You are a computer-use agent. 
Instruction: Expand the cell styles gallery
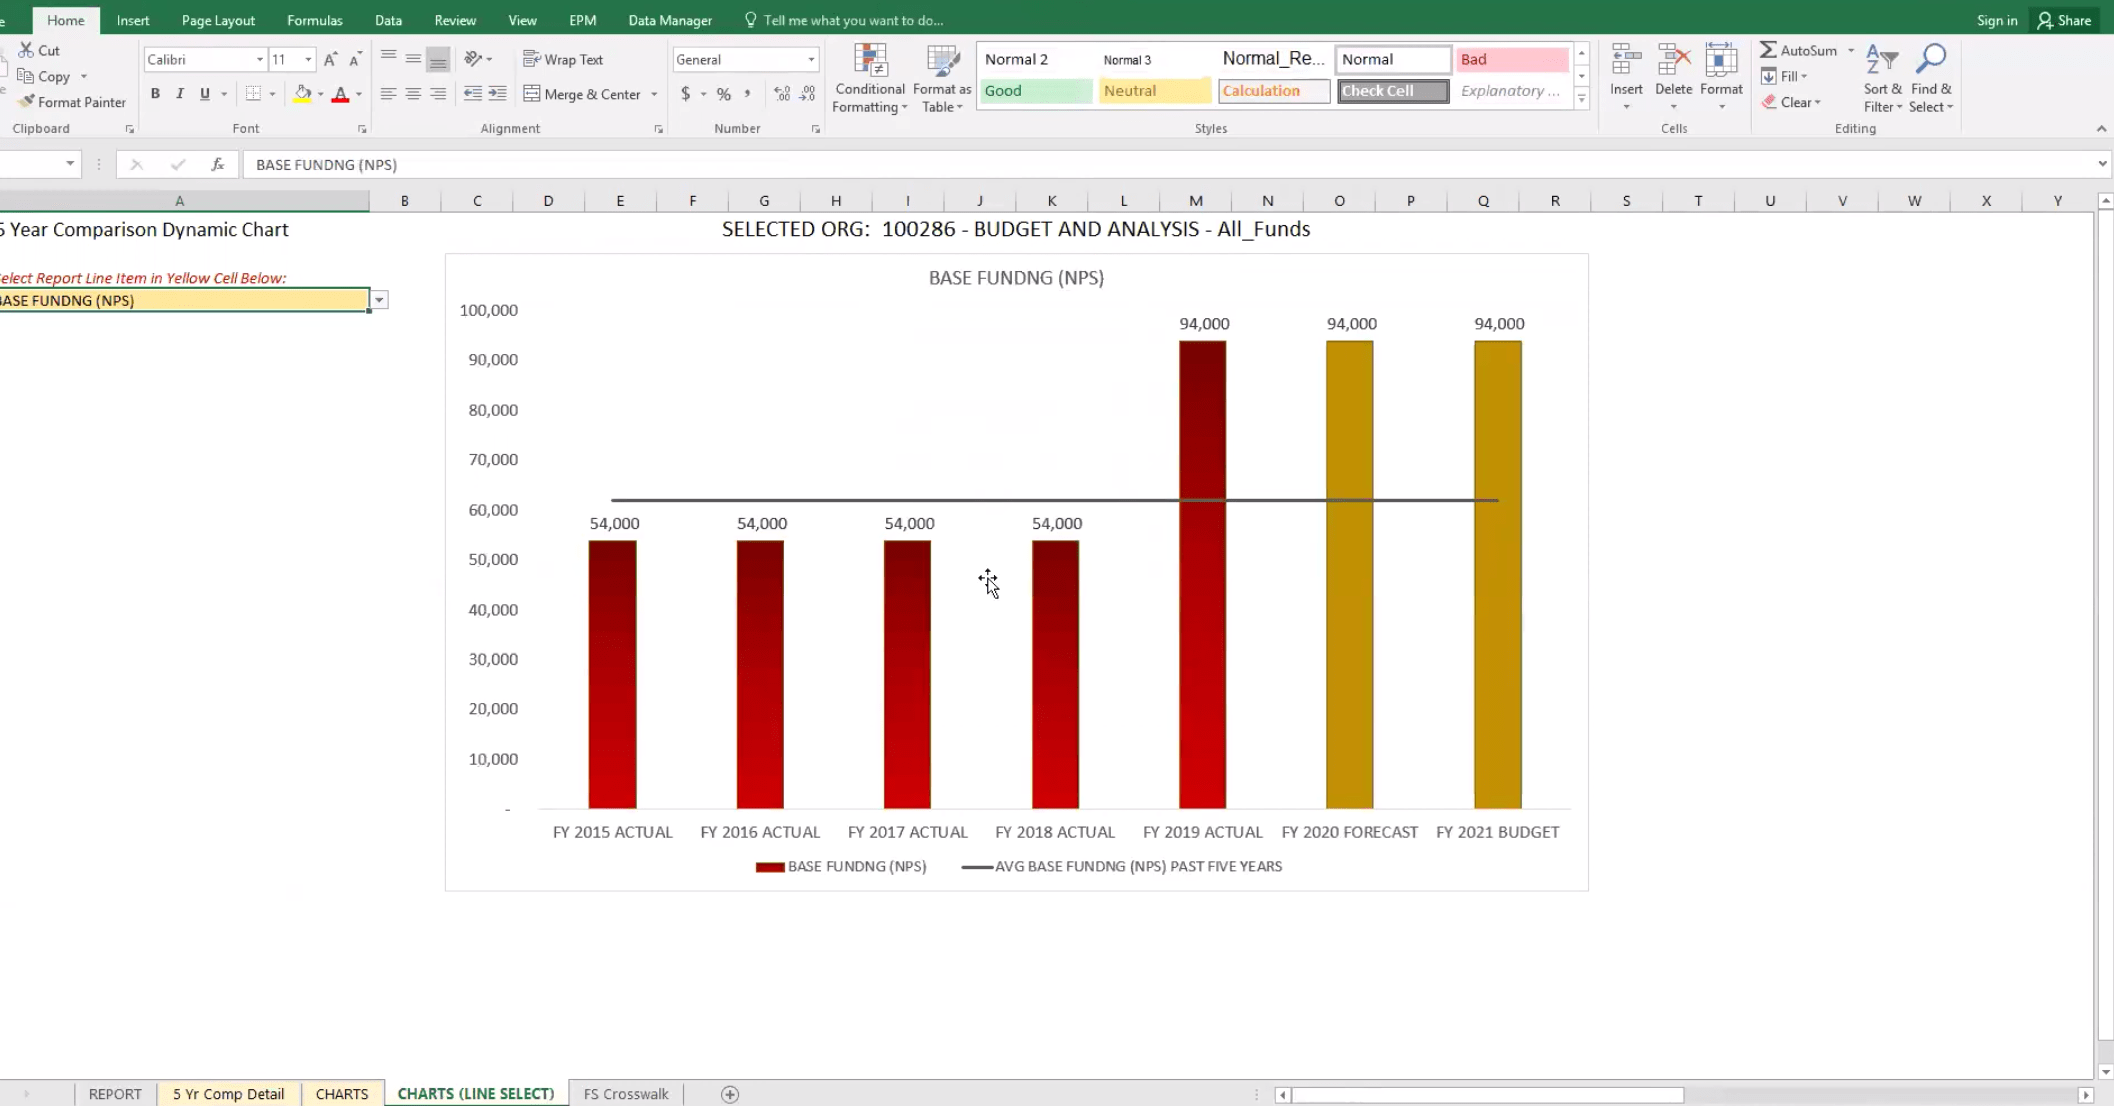click(1581, 98)
